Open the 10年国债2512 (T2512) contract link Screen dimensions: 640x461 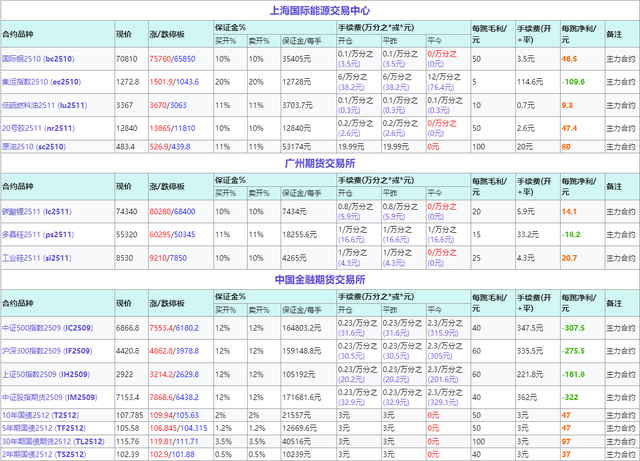(40, 415)
